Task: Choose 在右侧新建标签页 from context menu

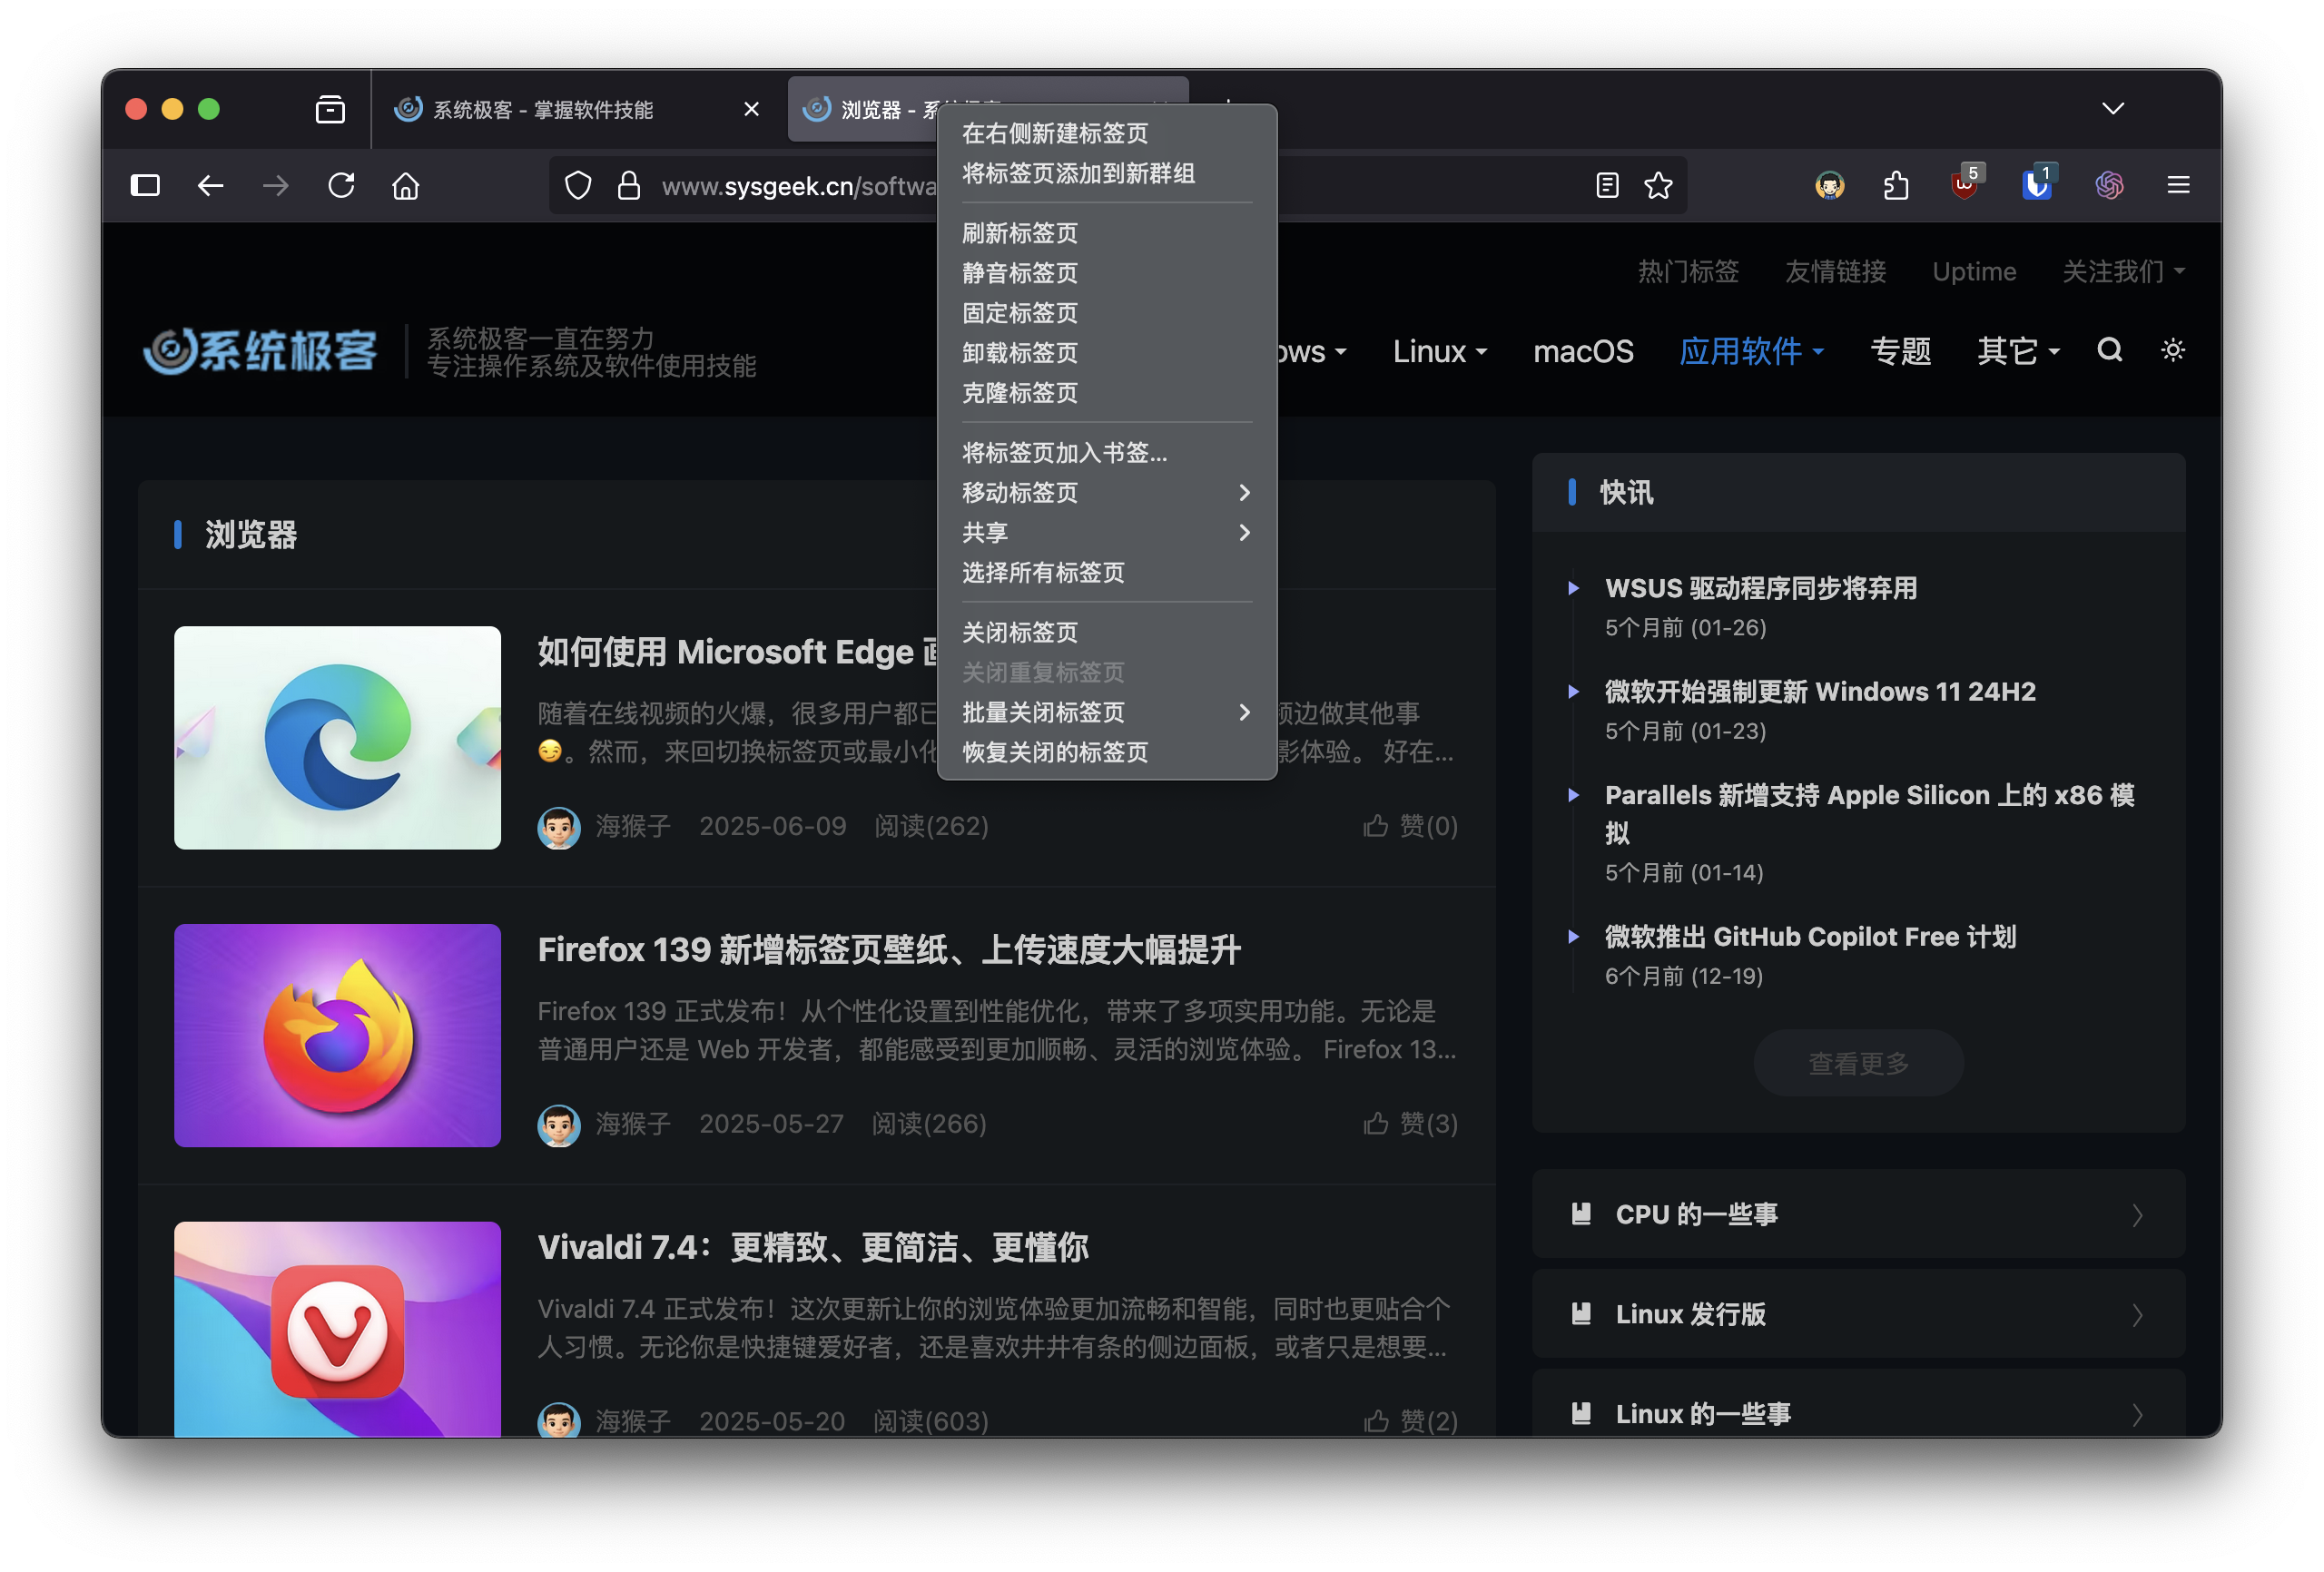Action: coord(1107,133)
